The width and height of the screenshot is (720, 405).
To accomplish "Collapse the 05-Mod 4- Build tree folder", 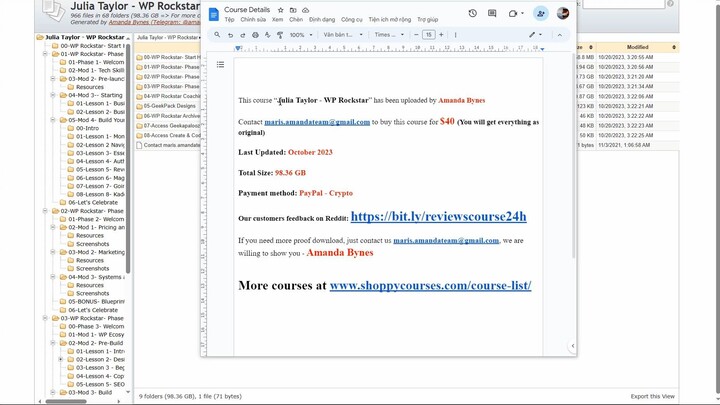I will tap(52, 120).
